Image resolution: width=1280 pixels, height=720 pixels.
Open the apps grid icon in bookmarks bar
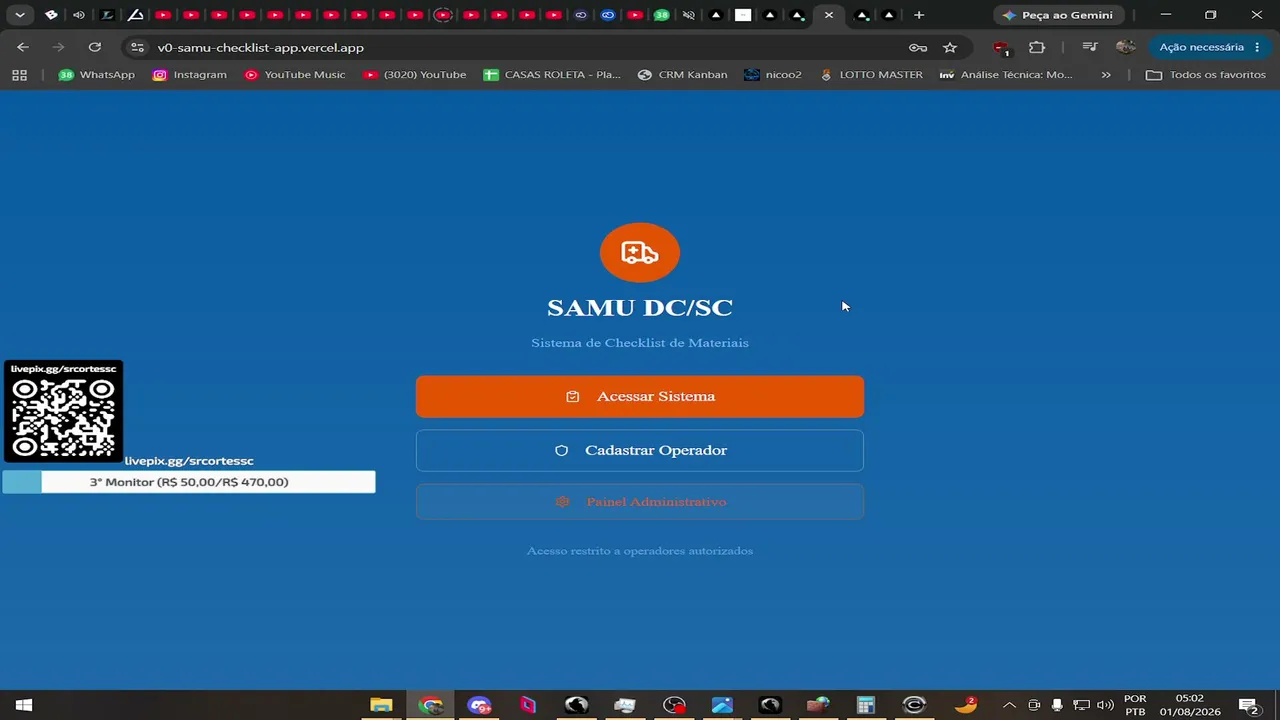[19, 75]
